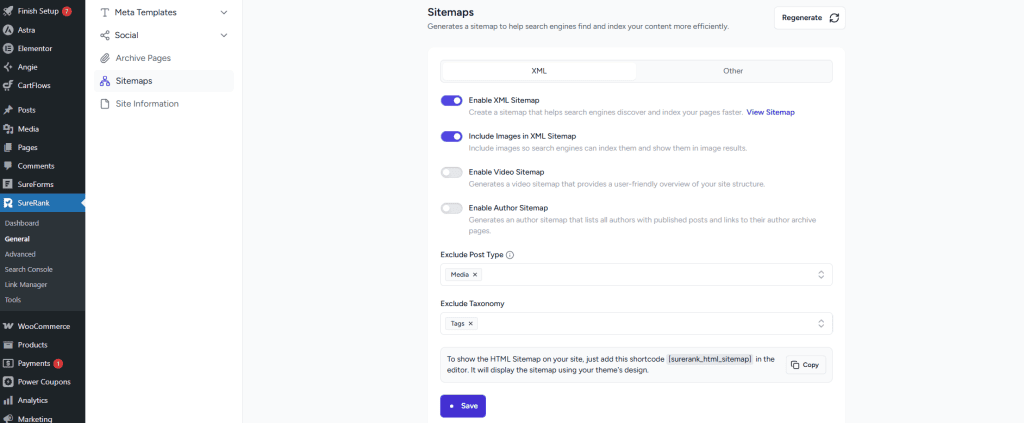Click the View Sitemap link

[770, 112]
